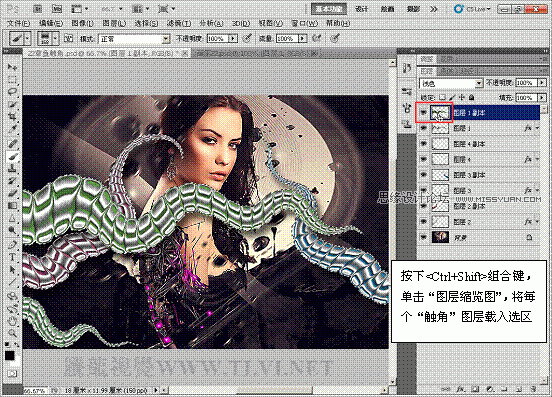Select the Spot Healing Brush tool
The image size is (552, 397).
click(x=12, y=143)
